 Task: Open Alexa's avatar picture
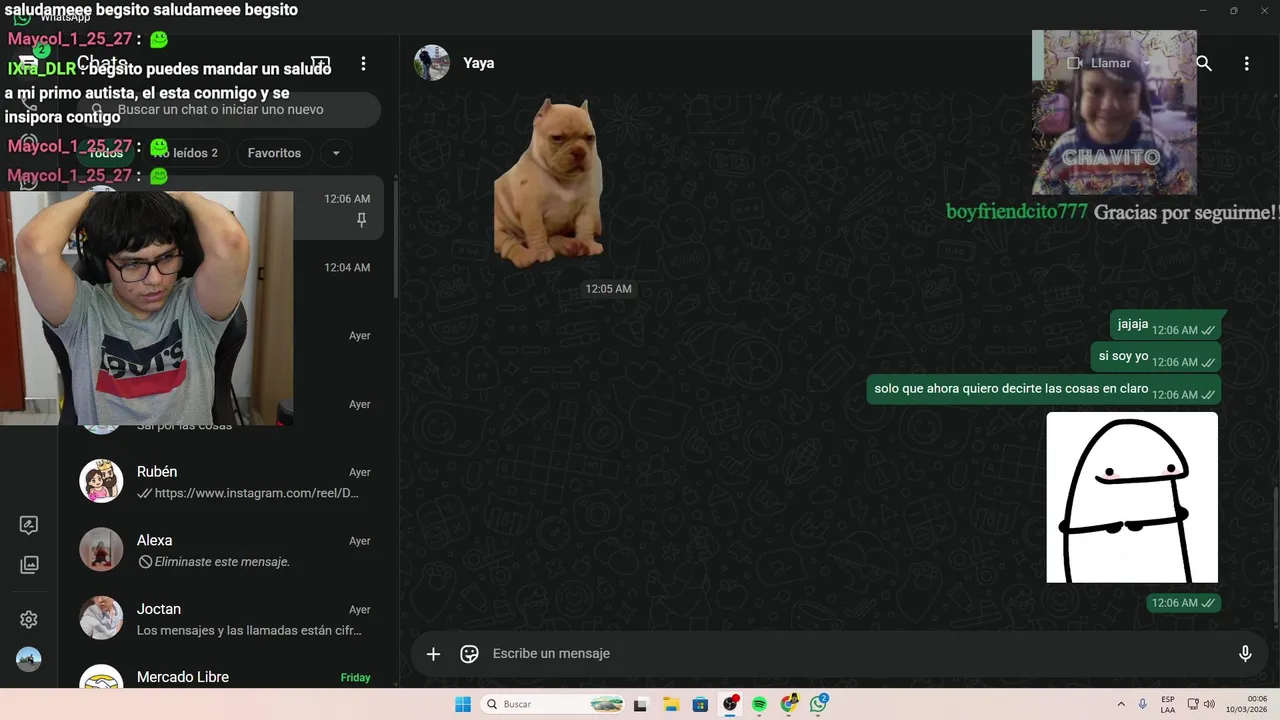(101, 550)
